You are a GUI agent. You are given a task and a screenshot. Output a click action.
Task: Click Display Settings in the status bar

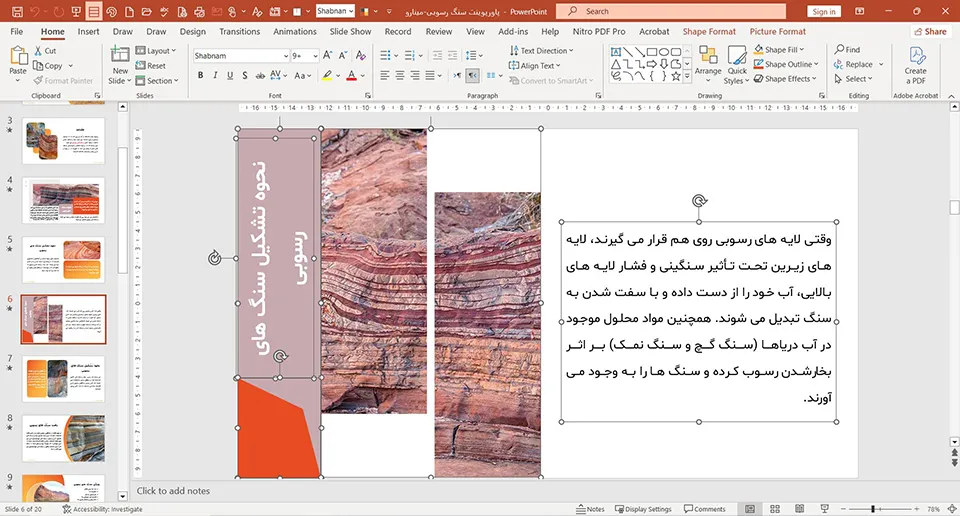point(643,509)
